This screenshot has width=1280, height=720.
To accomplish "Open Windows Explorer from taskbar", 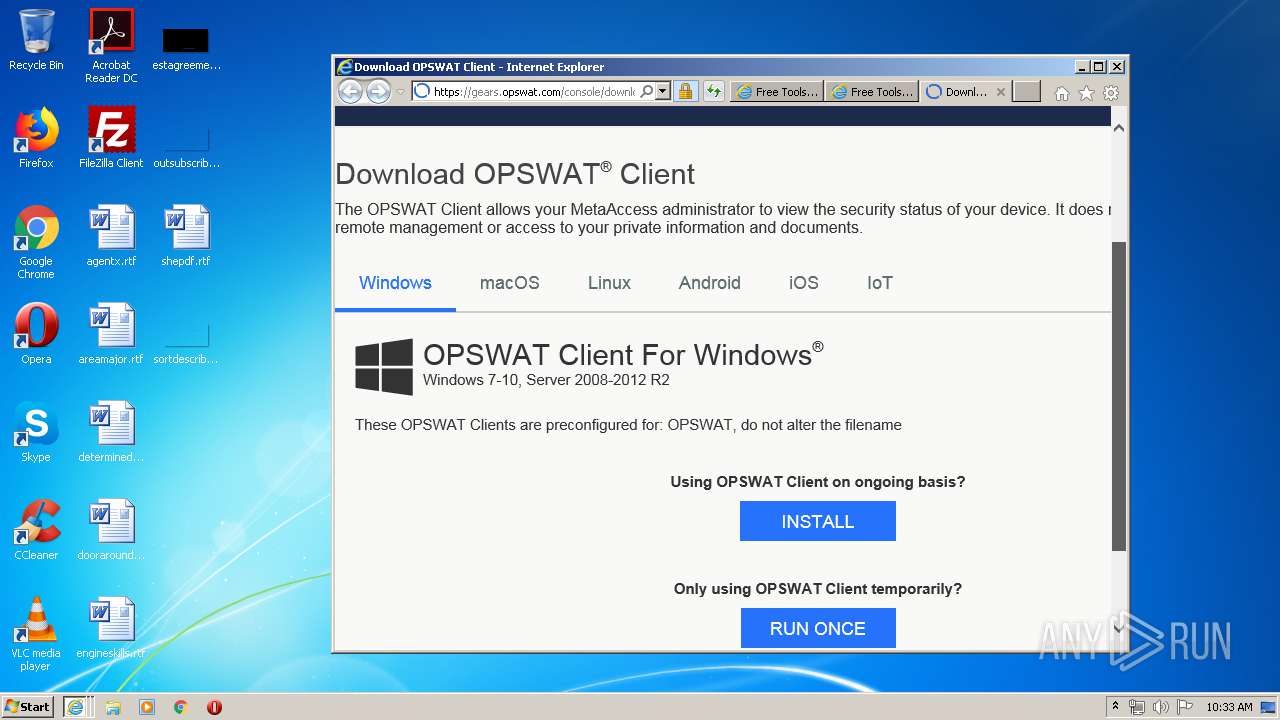I will 113,707.
